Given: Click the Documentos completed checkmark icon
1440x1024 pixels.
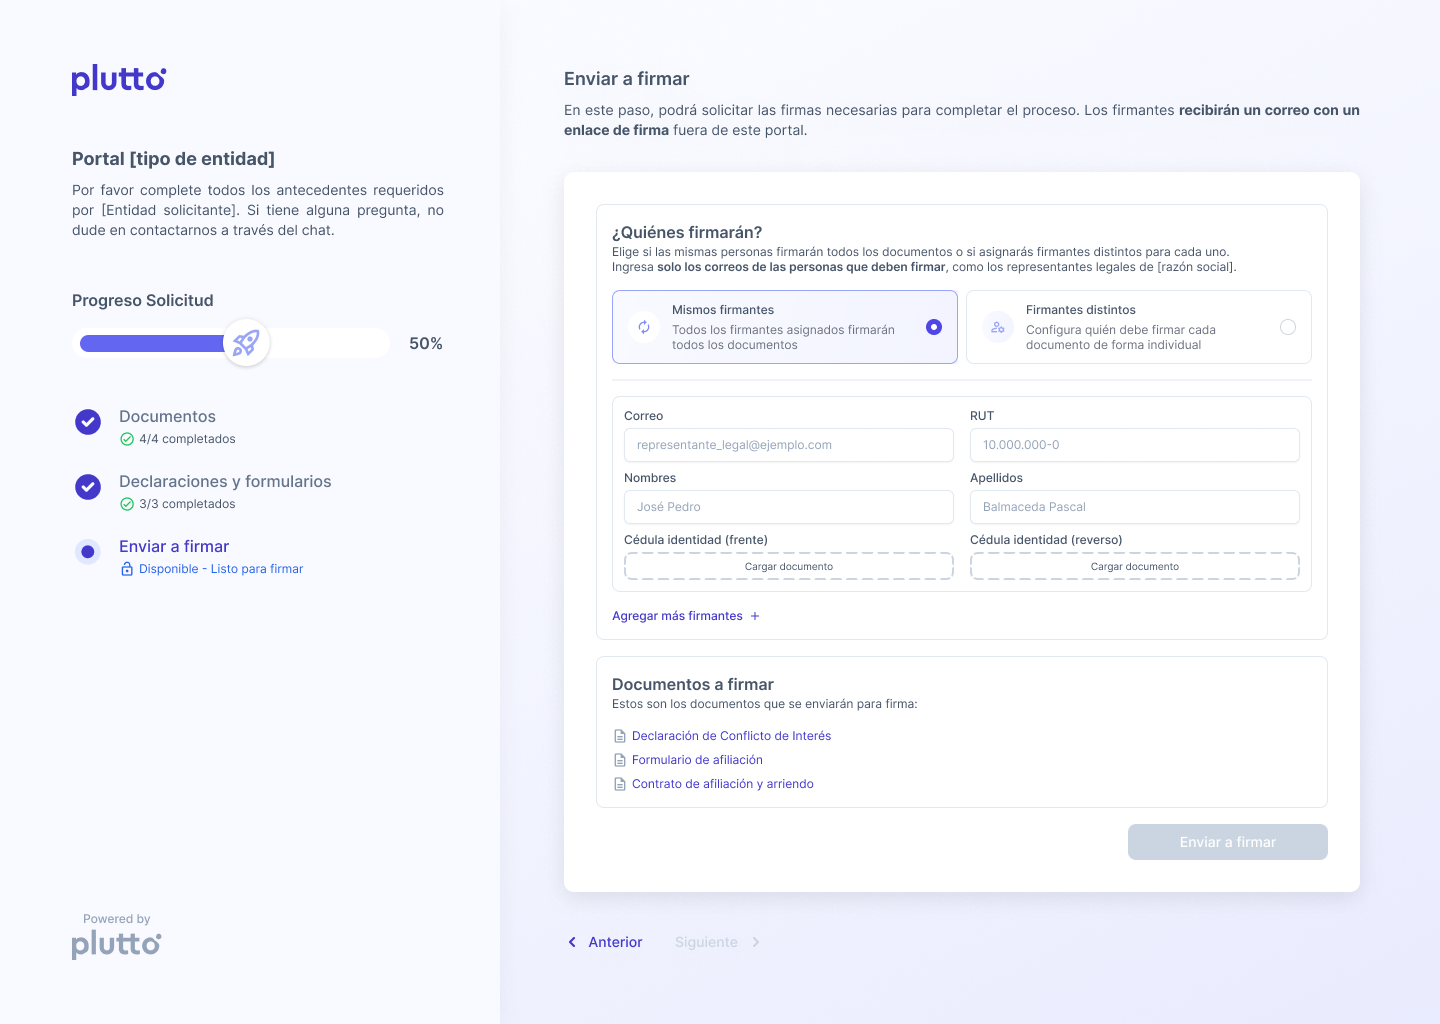Looking at the screenshot, I should tap(88, 422).
